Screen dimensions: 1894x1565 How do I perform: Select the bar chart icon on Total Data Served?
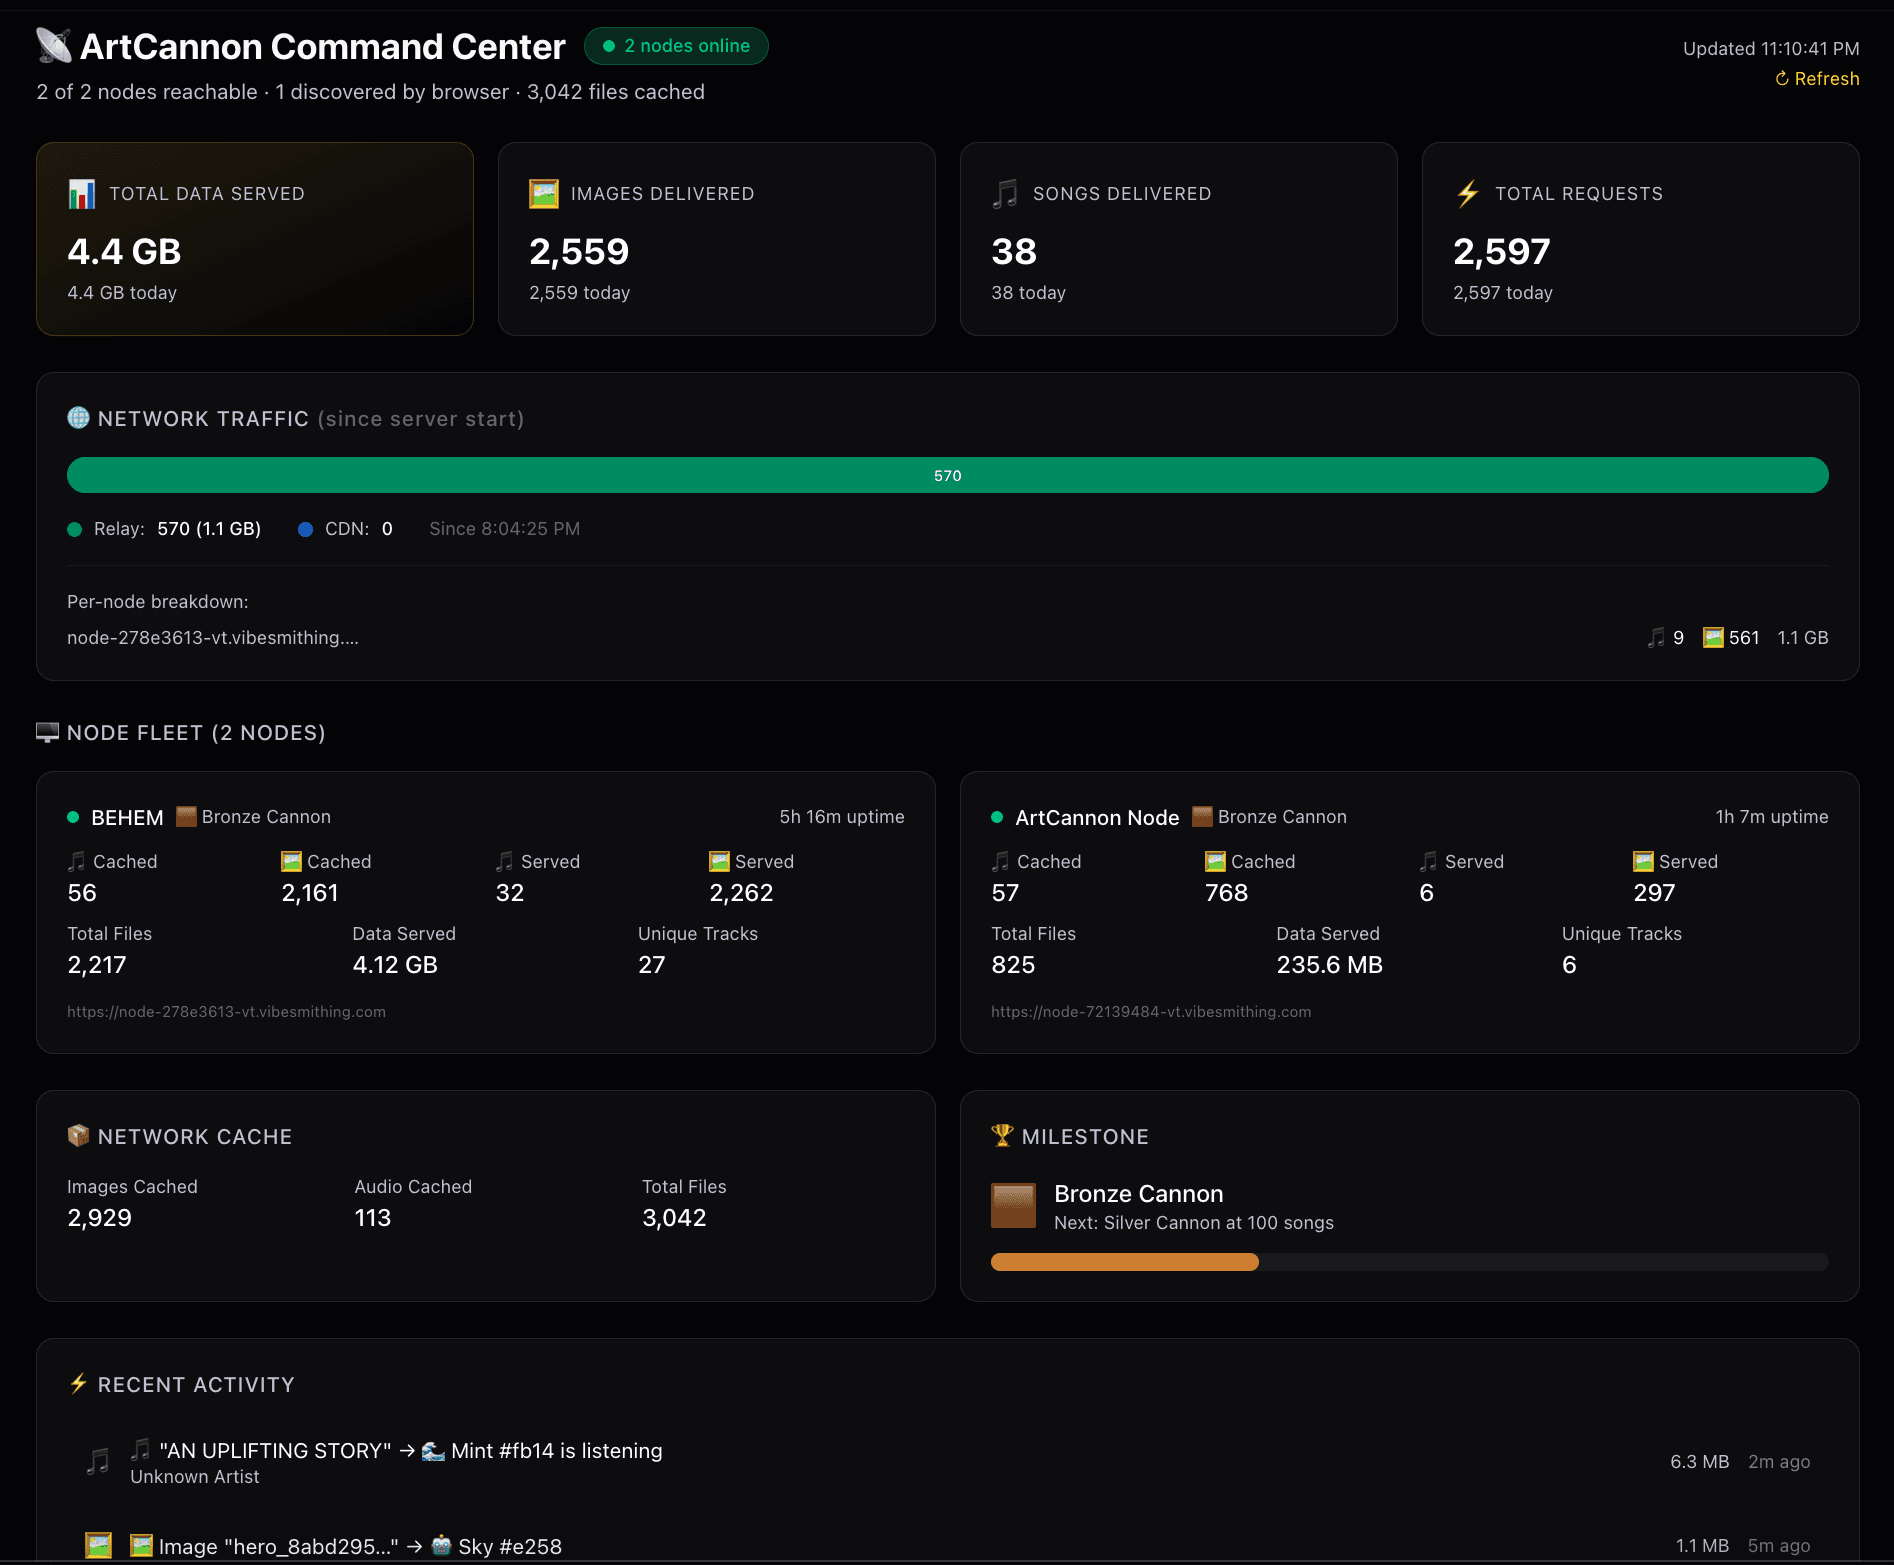83,194
